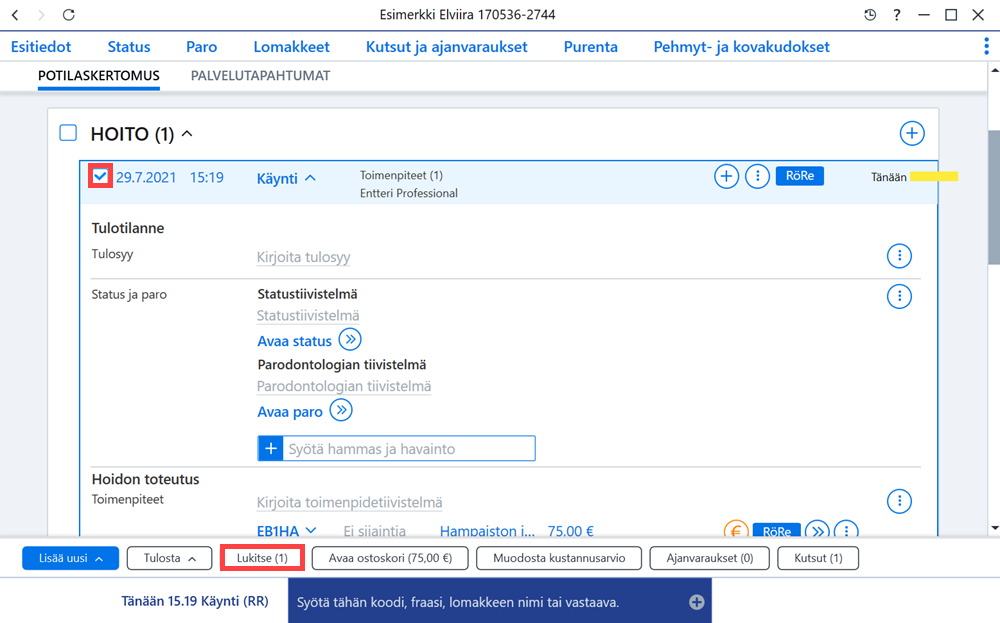Open the Lomakkeet menu
Image resolution: width=1000 pixels, height=623 pixels.
click(291, 47)
